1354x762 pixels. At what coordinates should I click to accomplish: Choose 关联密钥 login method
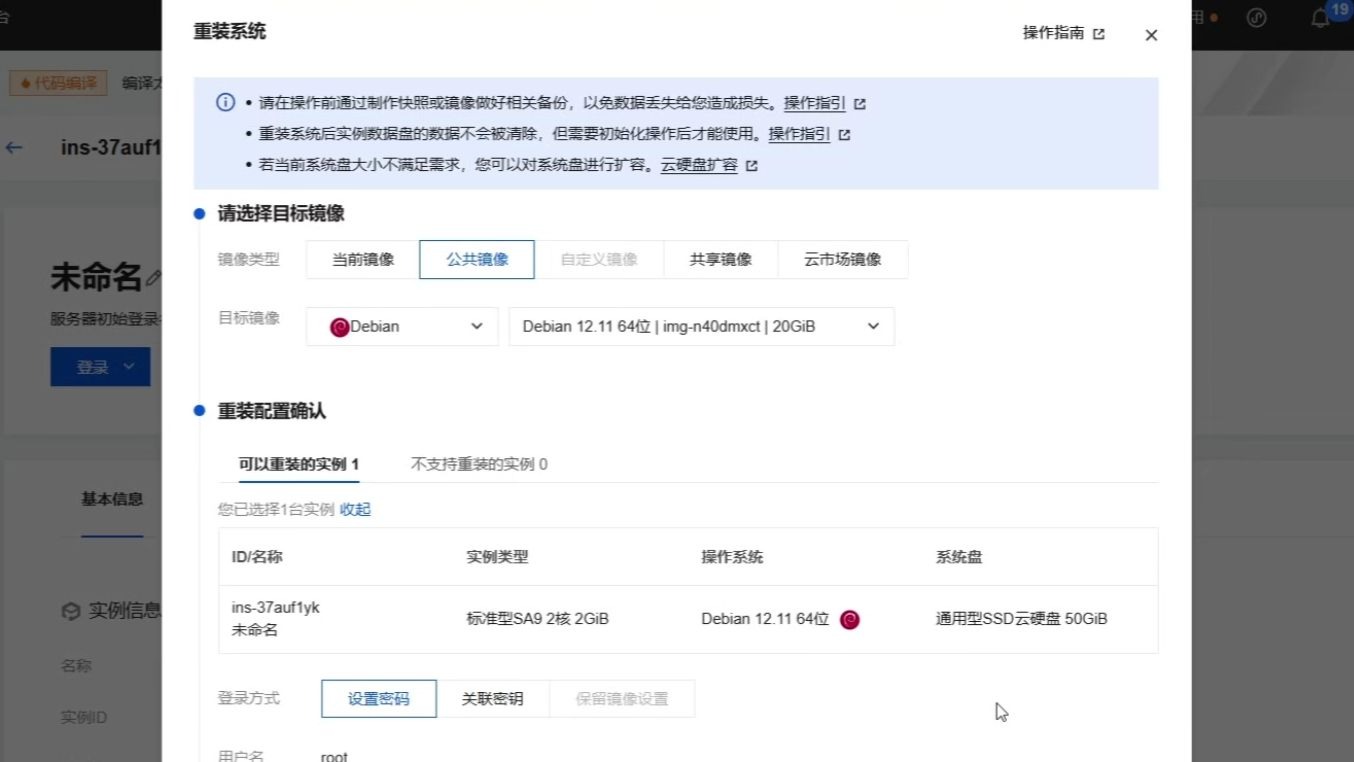[492, 699]
